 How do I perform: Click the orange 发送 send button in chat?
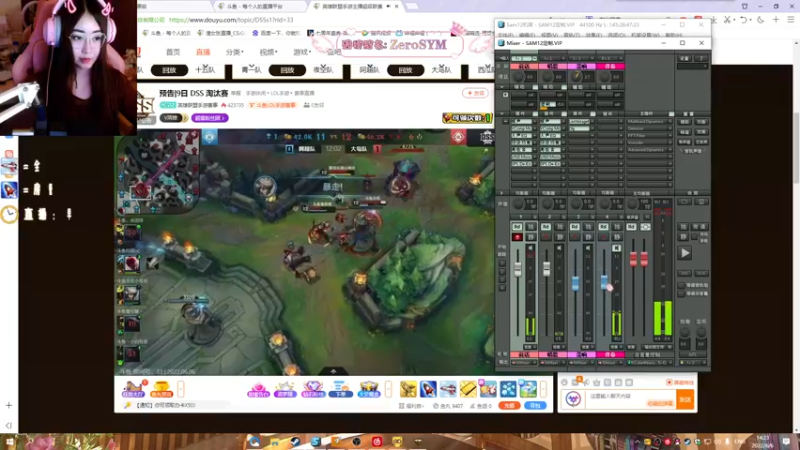pos(685,399)
